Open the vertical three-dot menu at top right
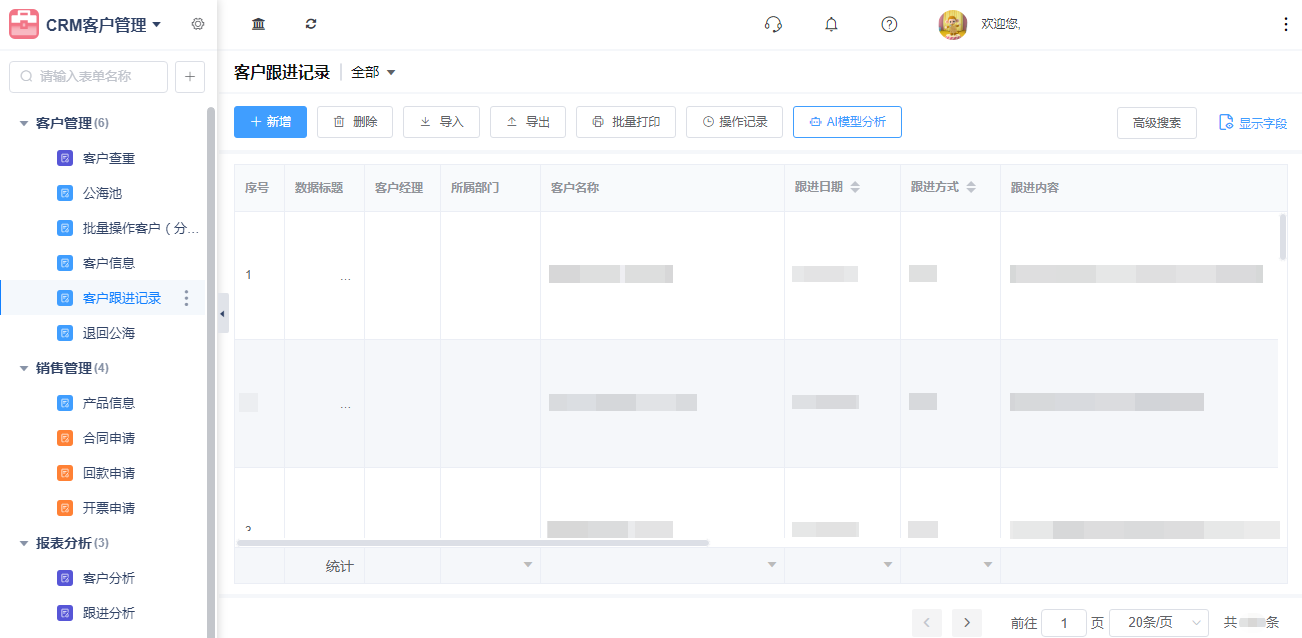Image resolution: width=1302 pixels, height=638 pixels. [x=1286, y=24]
